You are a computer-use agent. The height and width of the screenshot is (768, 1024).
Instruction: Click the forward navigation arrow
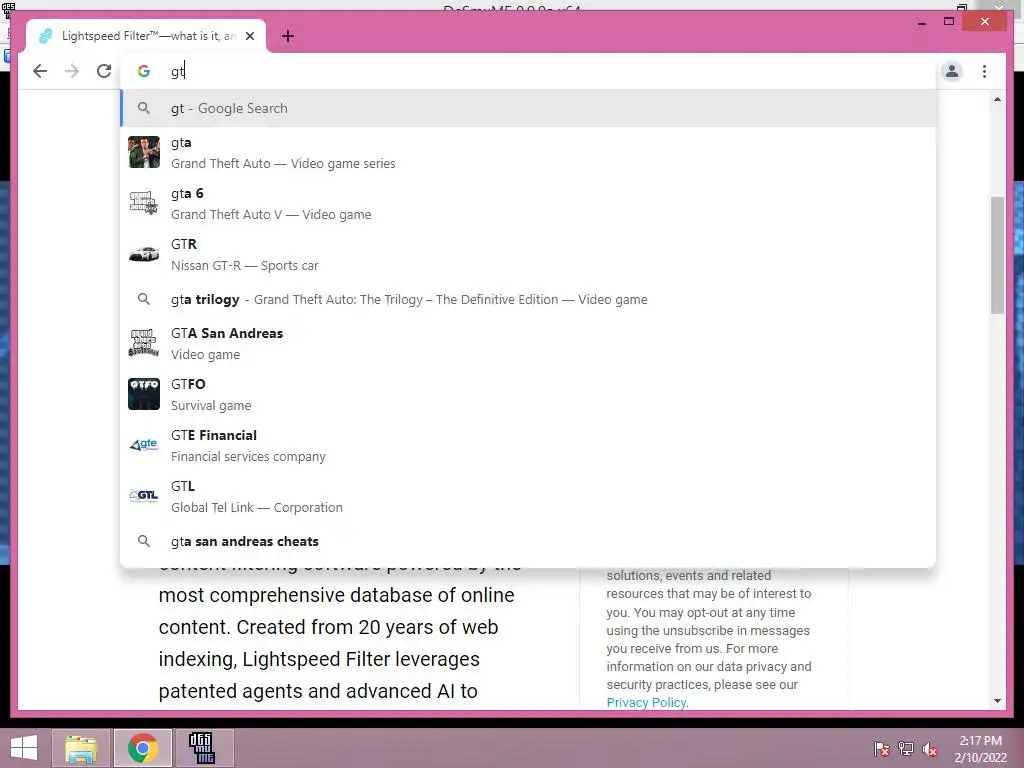pyautogui.click(x=72, y=71)
